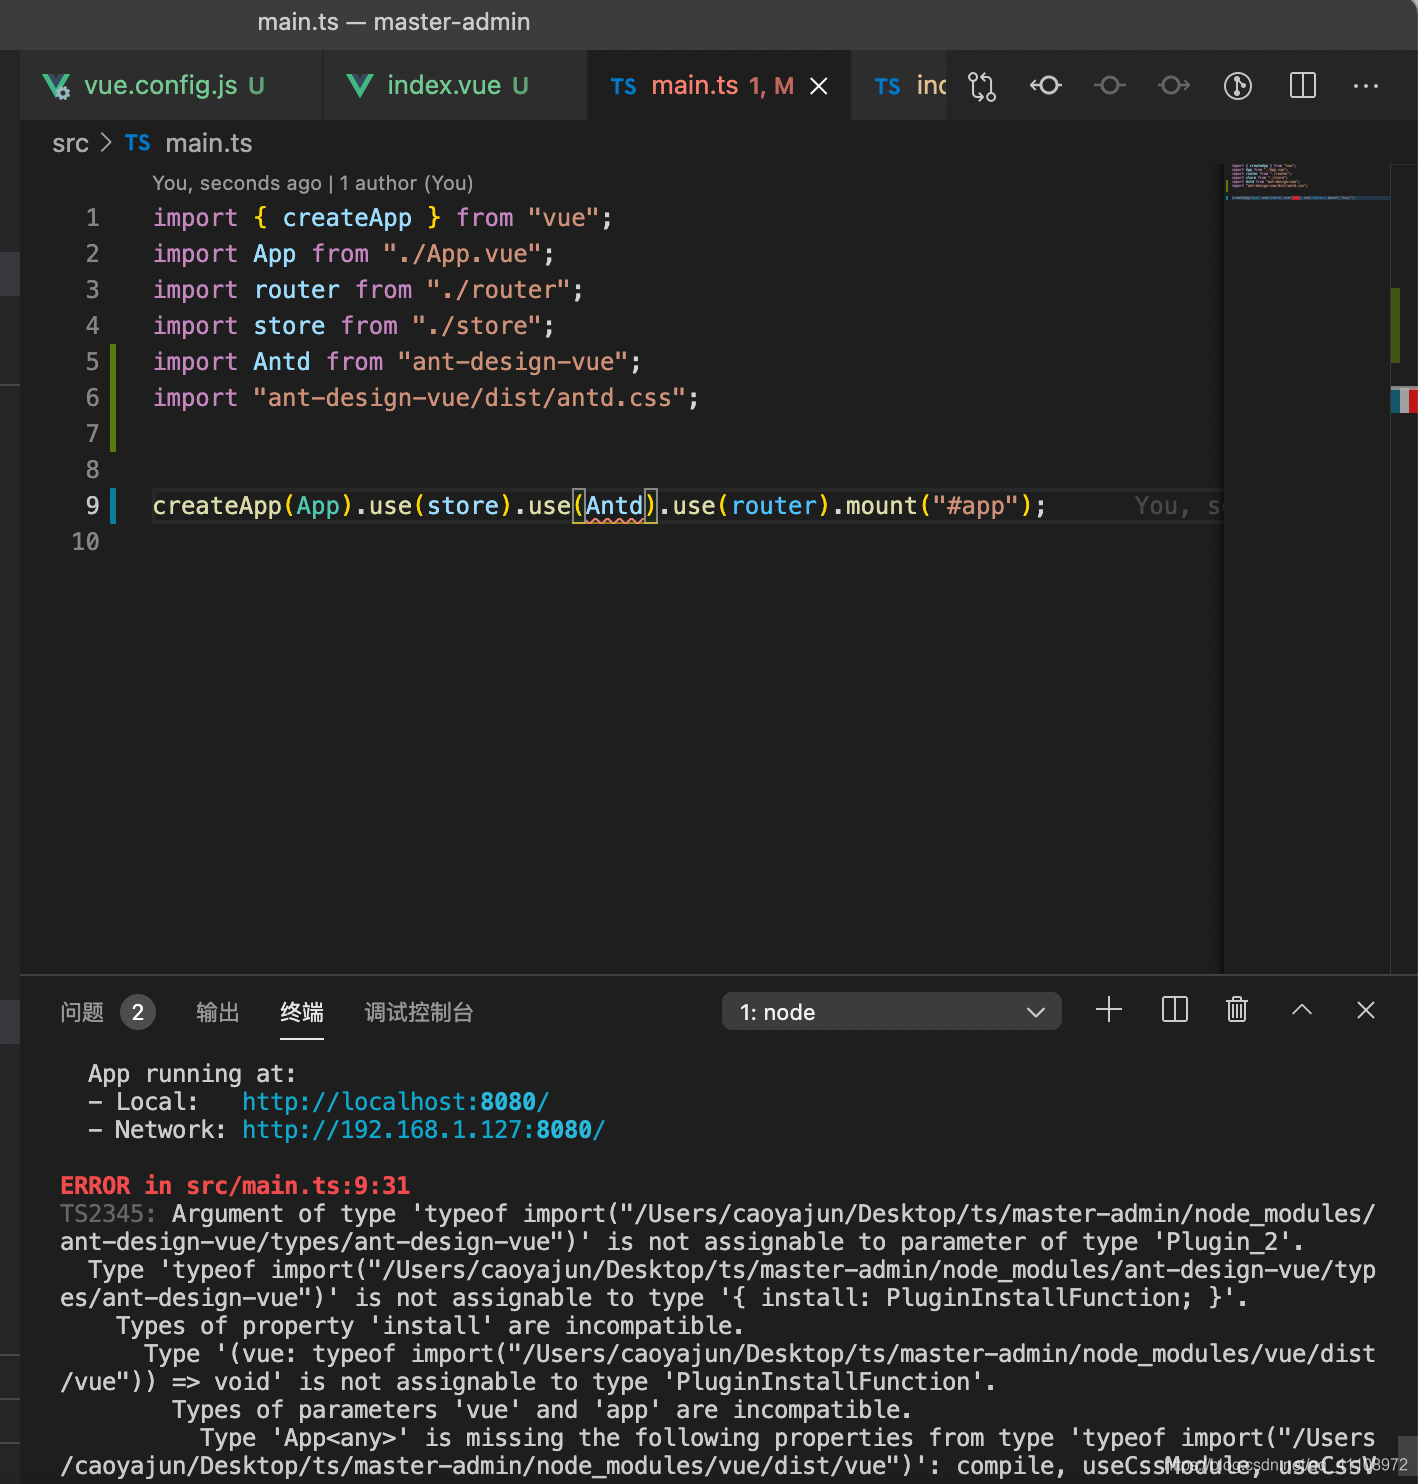Image resolution: width=1418 pixels, height=1484 pixels.
Task: Open the Debug Console (调试控制台) tab
Action: [x=419, y=1012]
